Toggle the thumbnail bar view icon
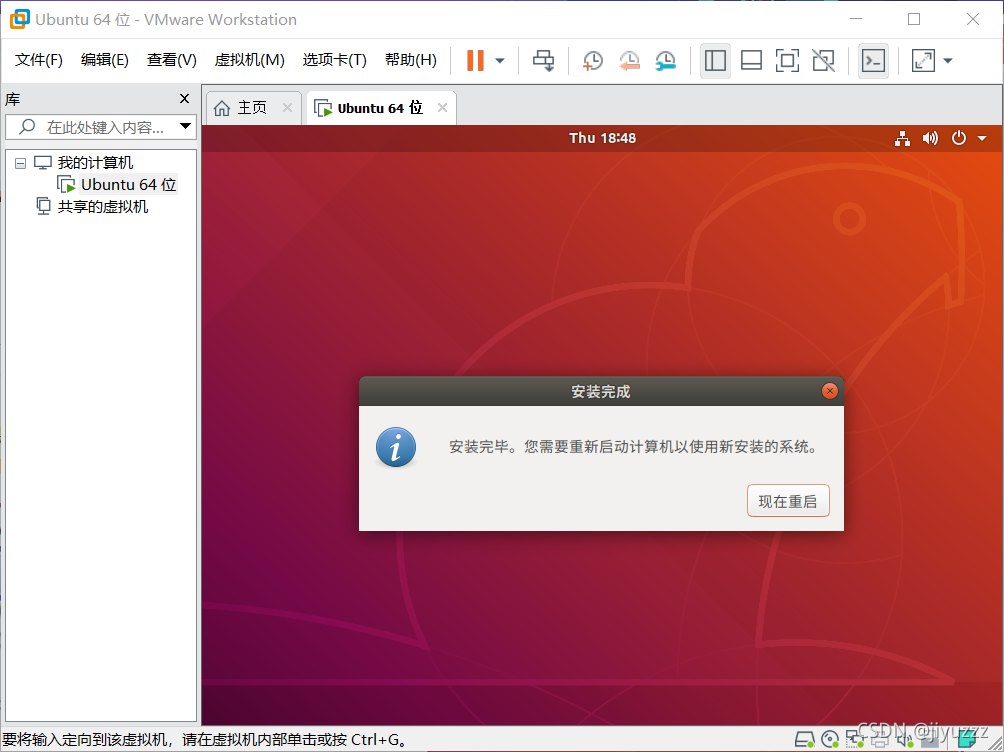Screen dimensions: 1004x752 click(x=751, y=61)
